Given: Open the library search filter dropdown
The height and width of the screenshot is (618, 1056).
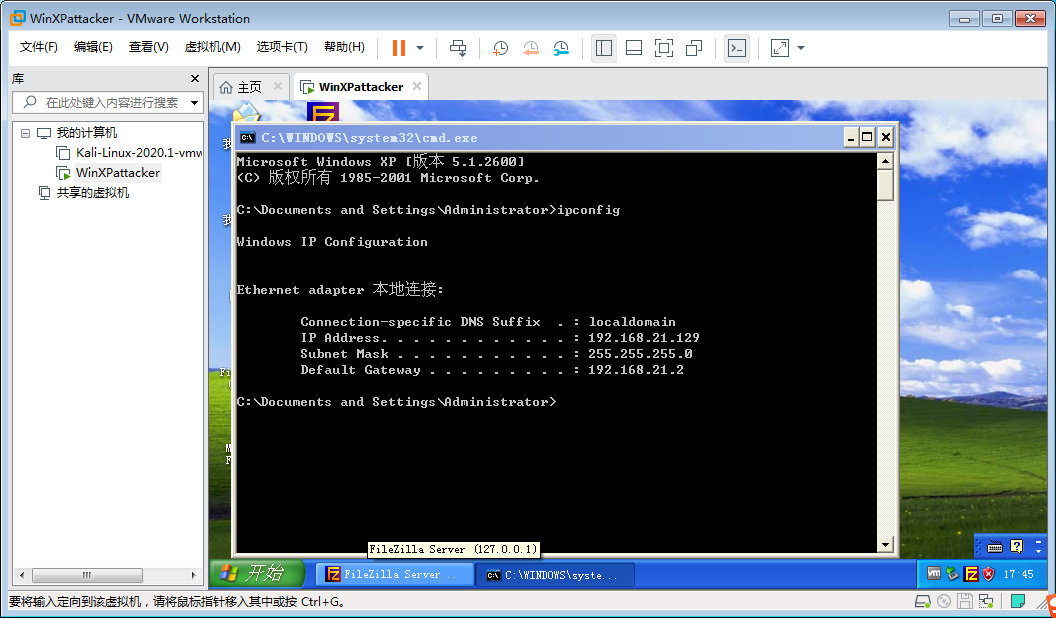Looking at the screenshot, I should 195,102.
